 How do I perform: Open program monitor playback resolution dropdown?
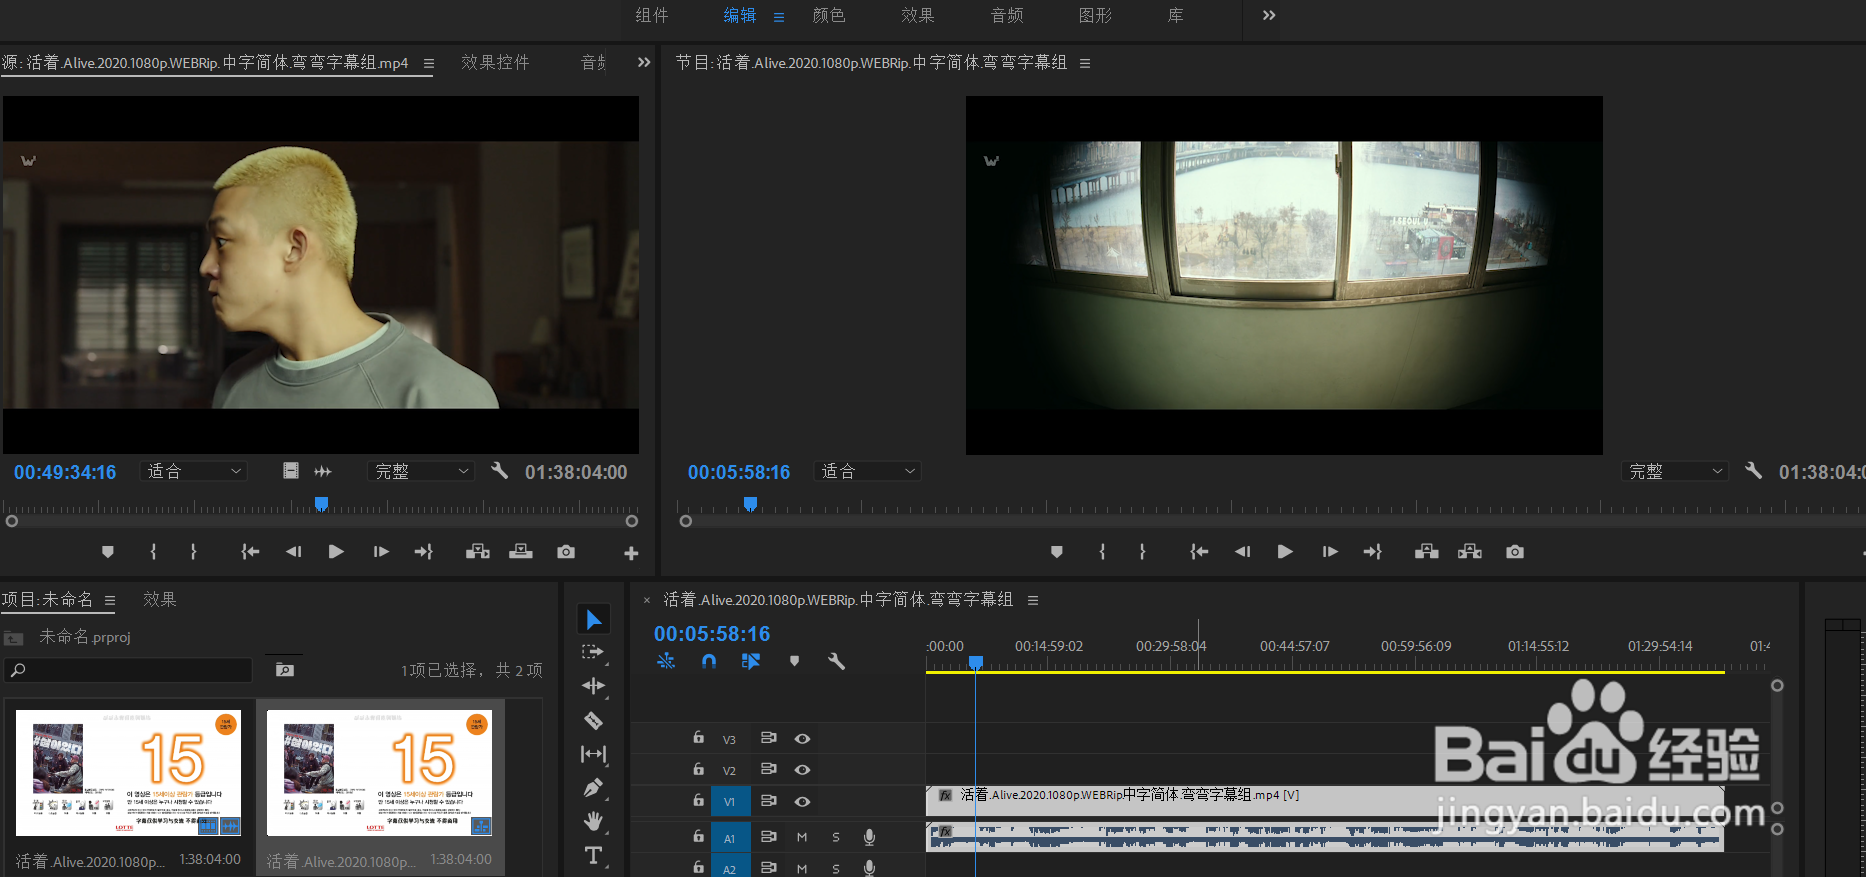click(x=1675, y=471)
